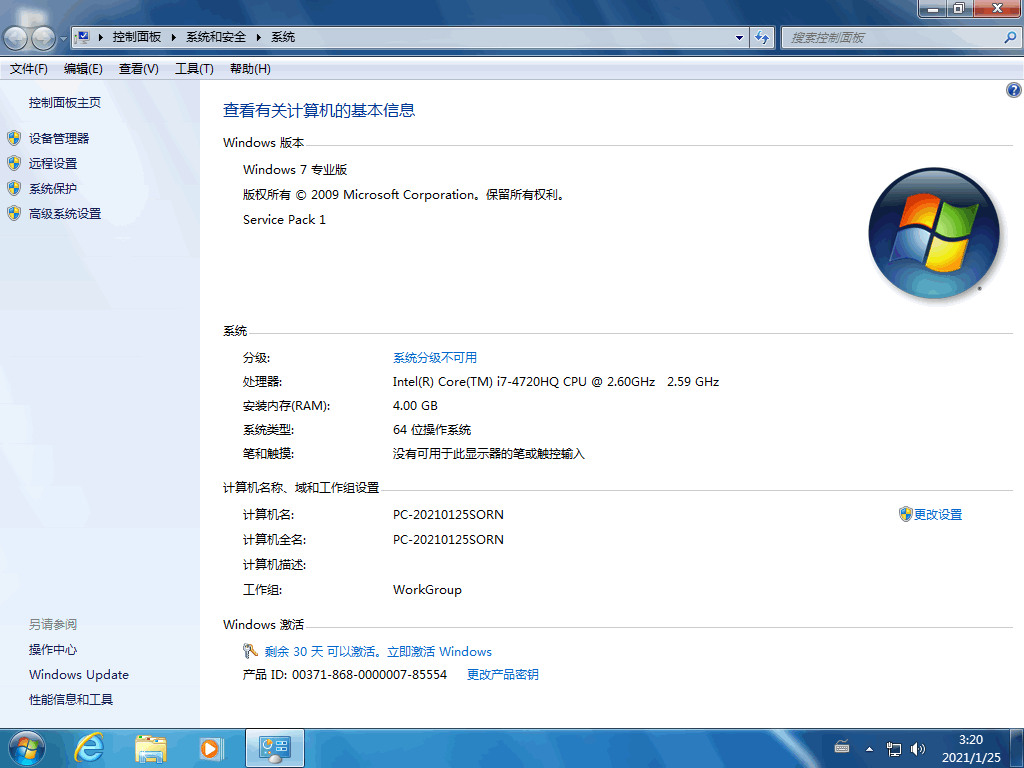Screen dimensions: 1024x768
Task: Click the Back navigation arrow
Action: click(16, 38)
